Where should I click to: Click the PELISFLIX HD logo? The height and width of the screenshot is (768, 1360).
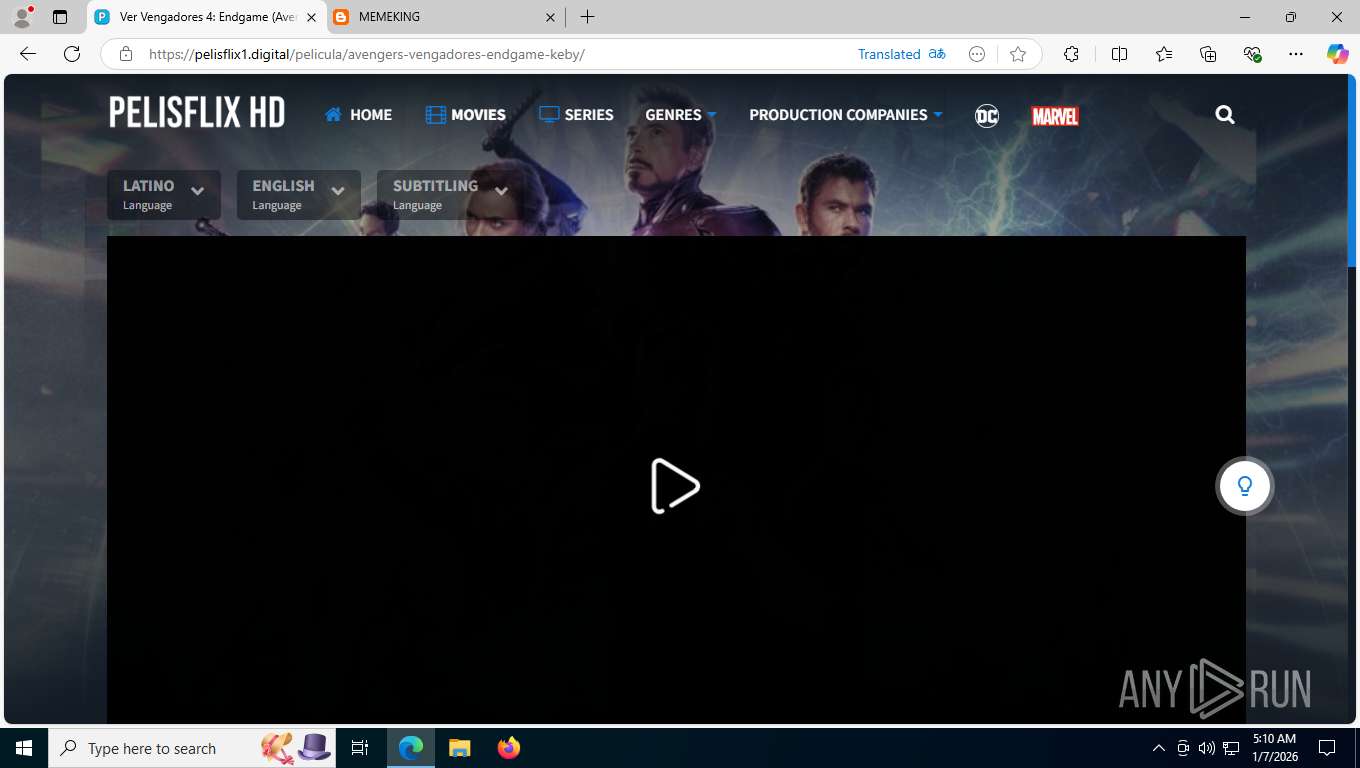(x=197, y=113)
